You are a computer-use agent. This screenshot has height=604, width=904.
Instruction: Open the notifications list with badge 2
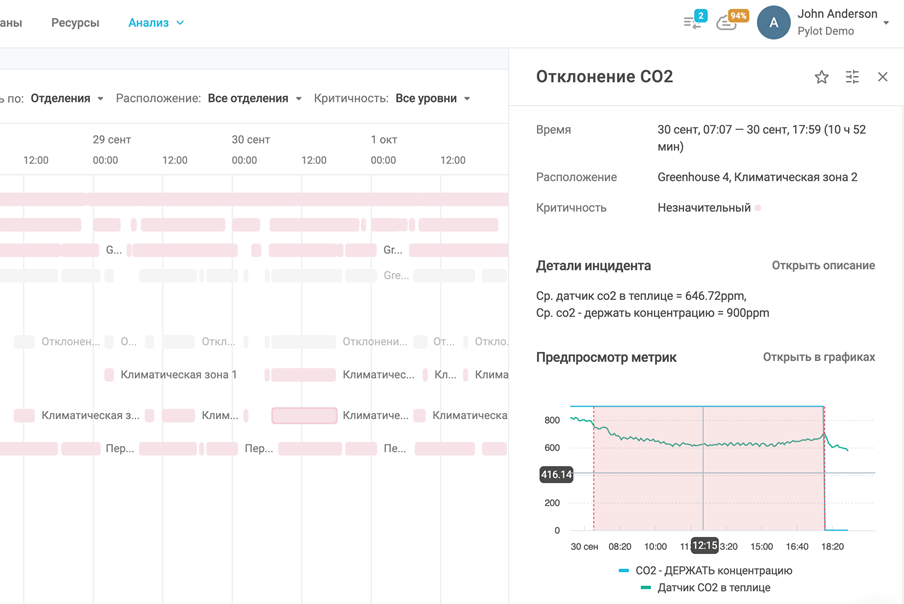tap(693, 21)
